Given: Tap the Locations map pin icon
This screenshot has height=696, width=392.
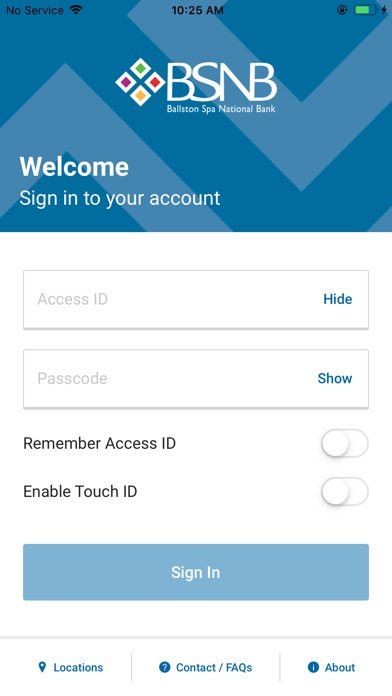Looking at the screenshot, I should pos(42,667).
